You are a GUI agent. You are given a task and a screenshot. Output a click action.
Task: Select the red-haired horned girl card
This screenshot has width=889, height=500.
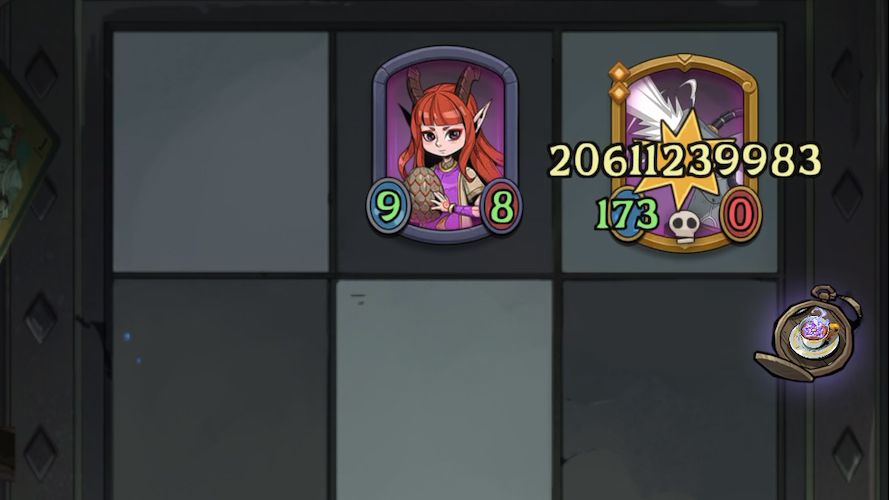[445, 145]
